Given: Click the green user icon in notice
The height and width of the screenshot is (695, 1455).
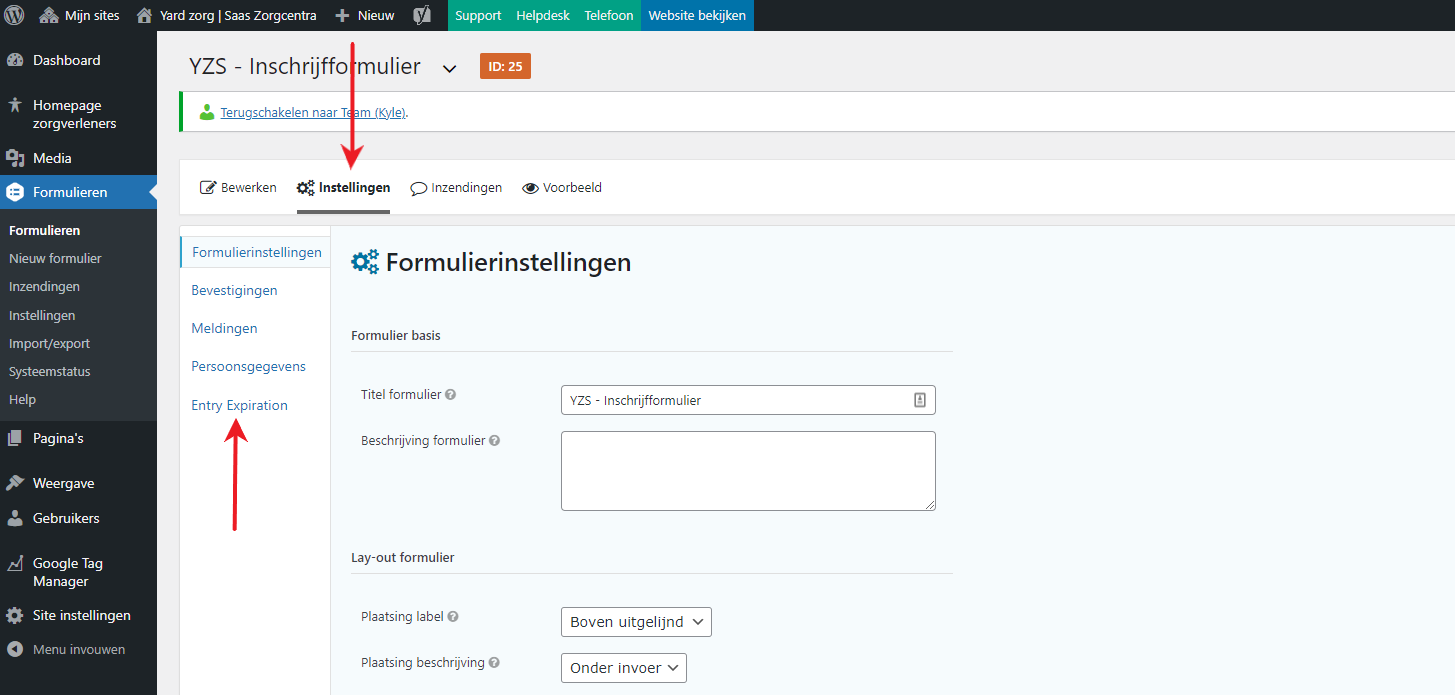Looking at the screenshot, I should coord(207,112).
